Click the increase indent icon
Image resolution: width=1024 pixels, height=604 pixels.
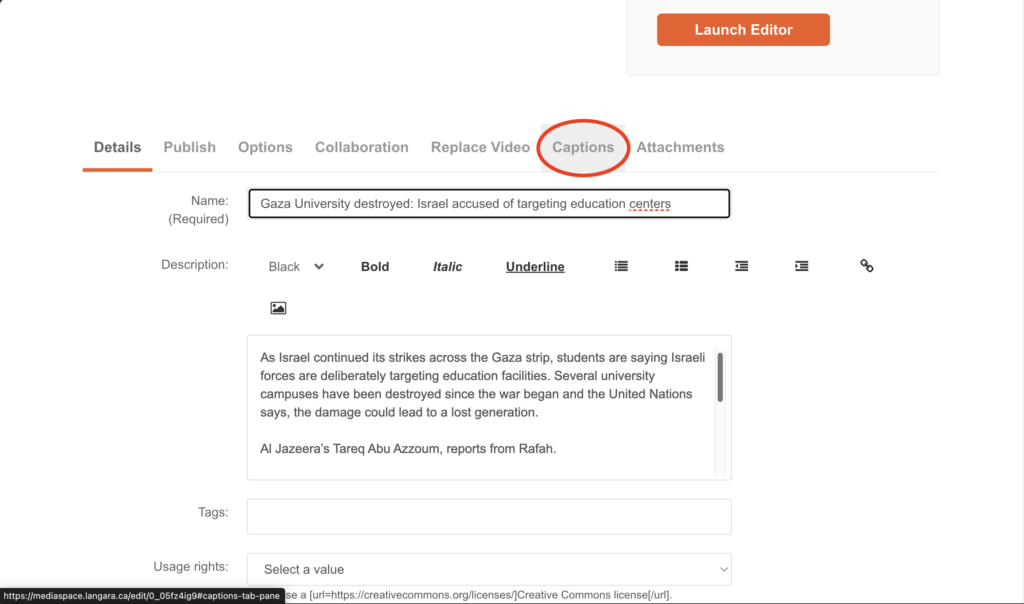pyautogui.click(x=801, y=266)
